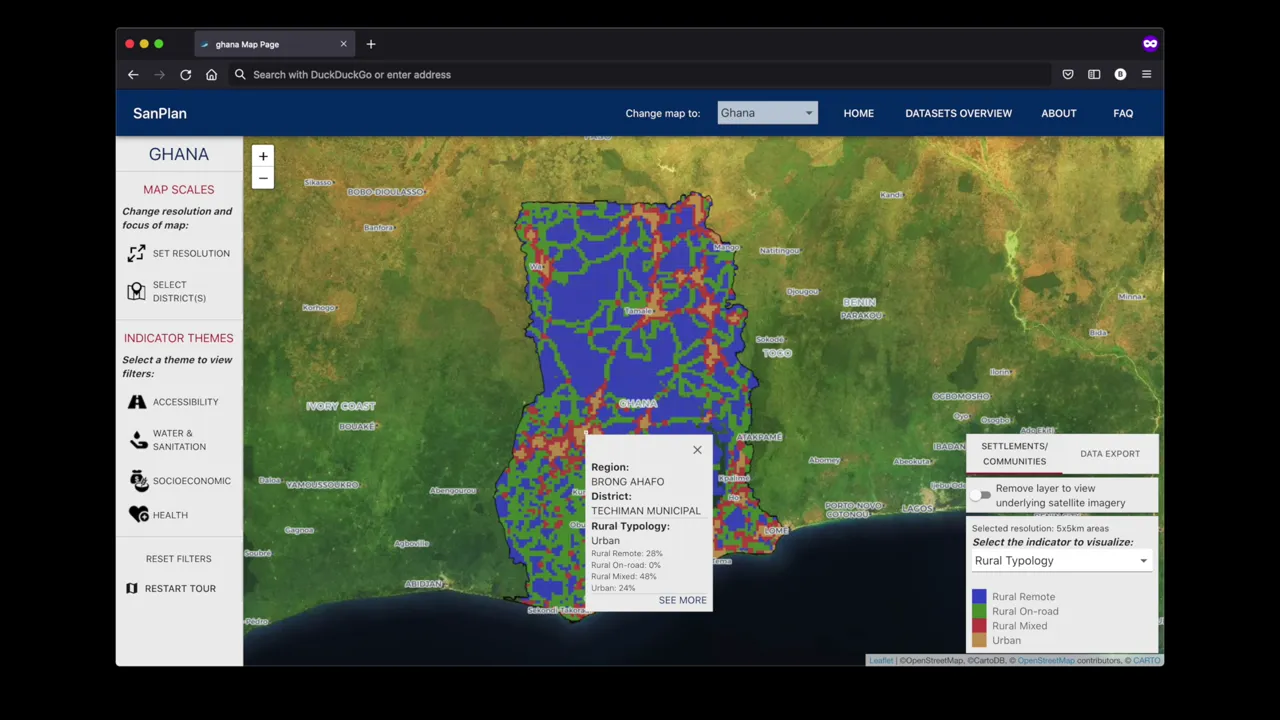Click the browser account avatar icon
This screenshot has width=1280, height=720.
click(1120, 74)
